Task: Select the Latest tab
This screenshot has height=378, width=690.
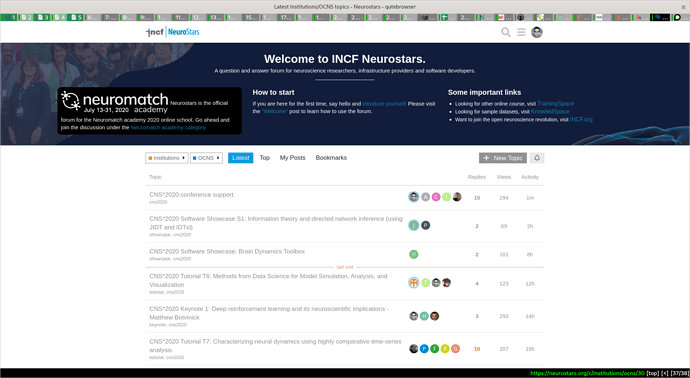Action: tap(241, 158)
